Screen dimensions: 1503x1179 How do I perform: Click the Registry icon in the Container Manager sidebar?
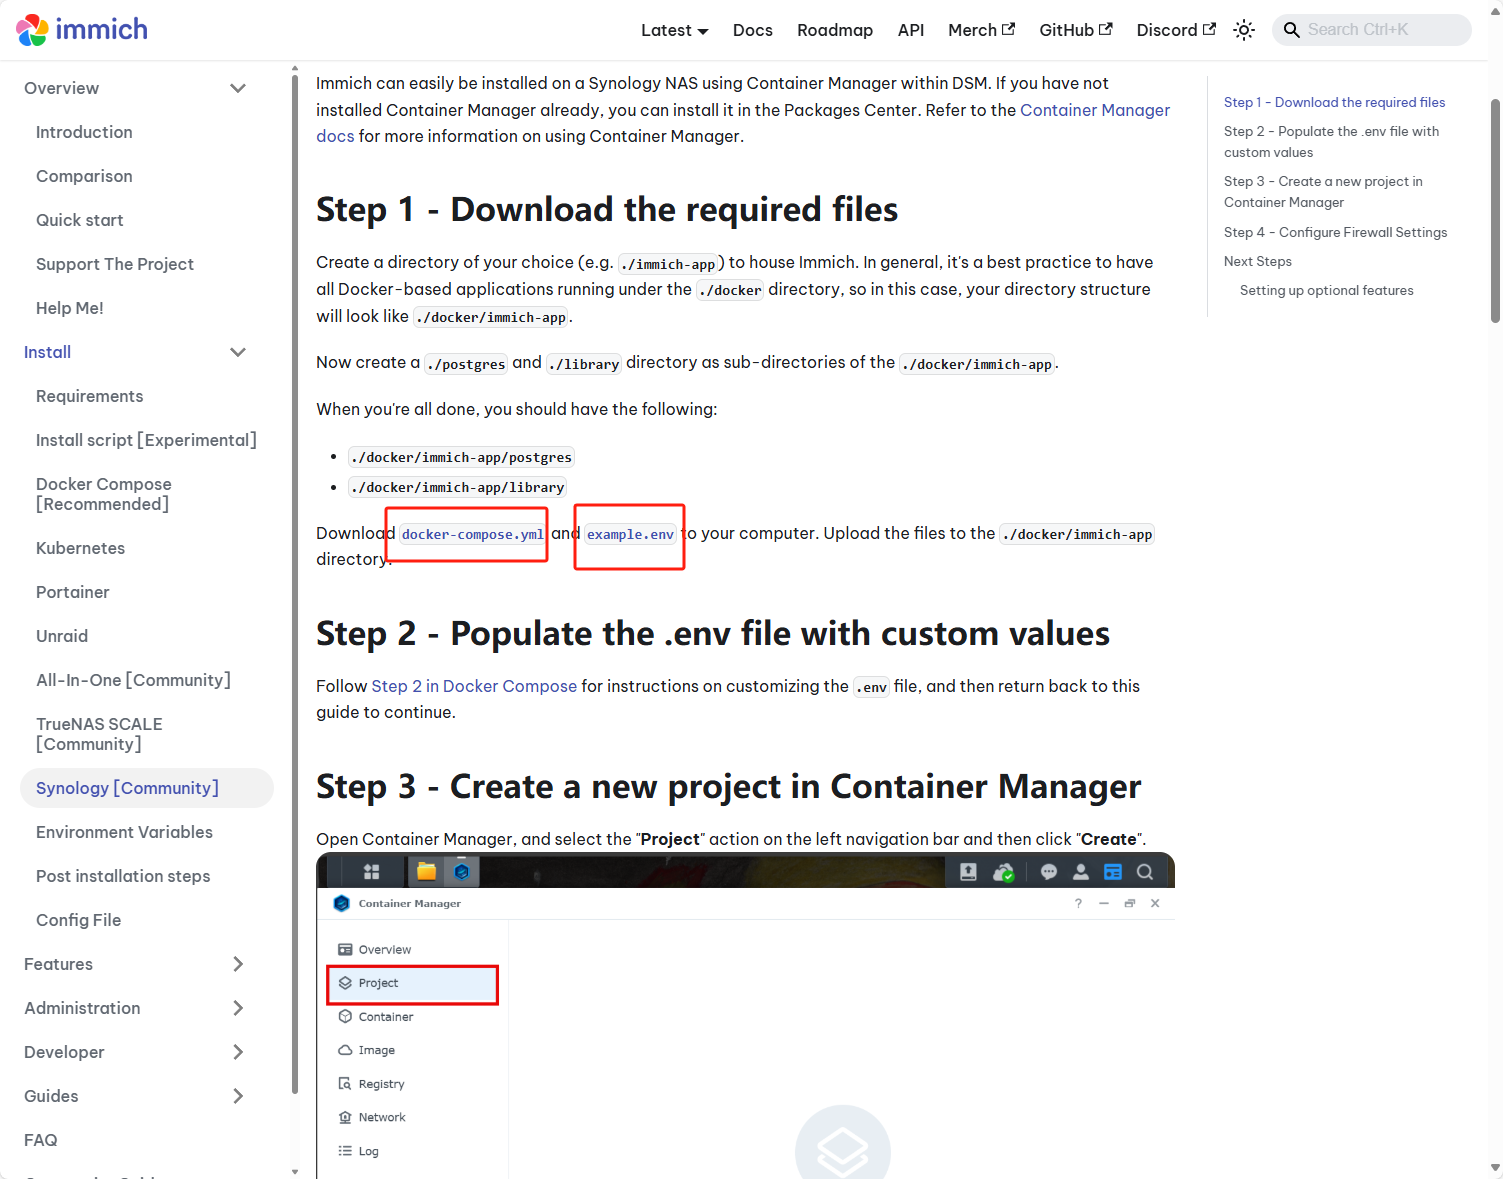coord(343,1083)
